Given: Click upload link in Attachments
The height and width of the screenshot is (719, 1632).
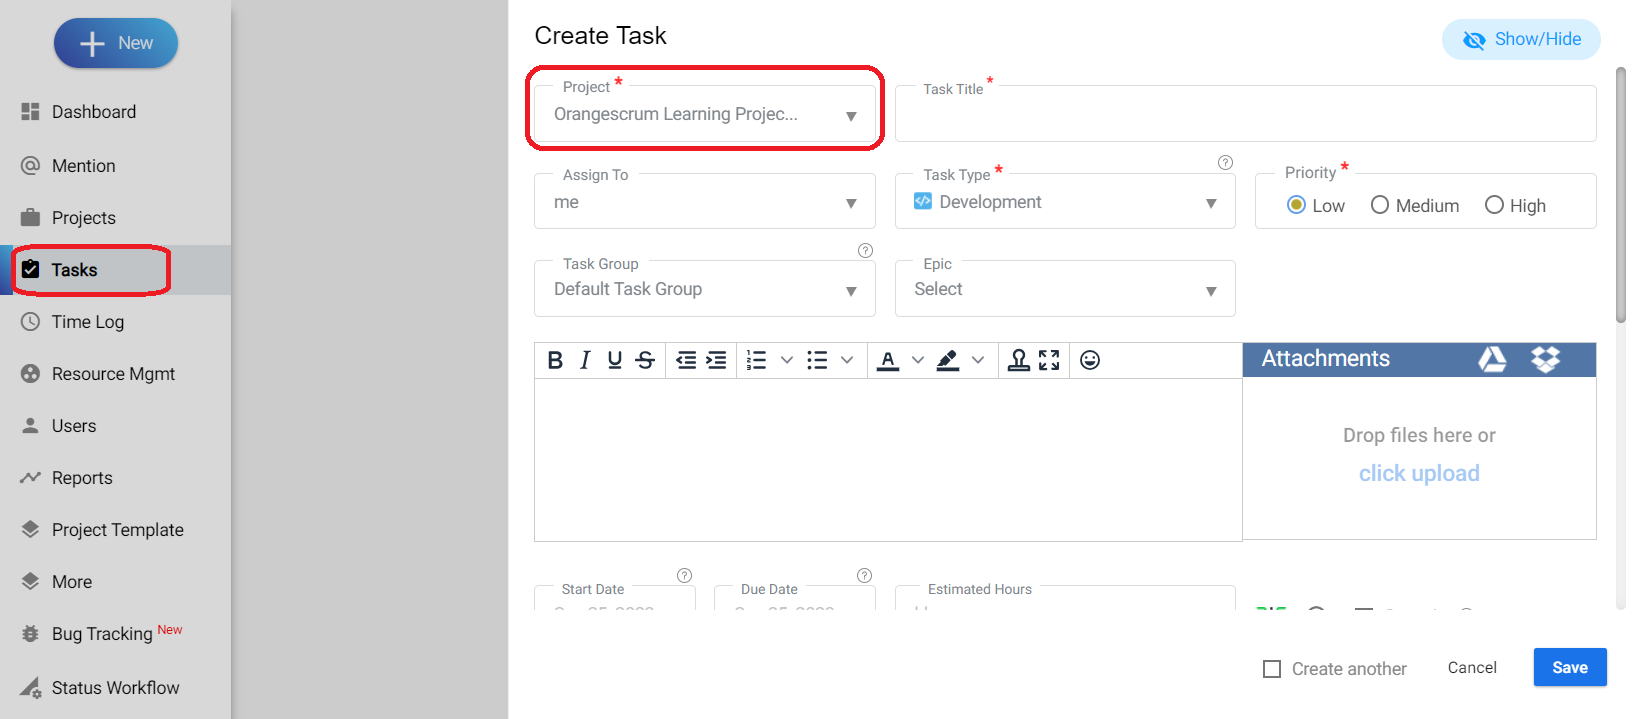Looking at the screenshot, I should (1419, 474).
